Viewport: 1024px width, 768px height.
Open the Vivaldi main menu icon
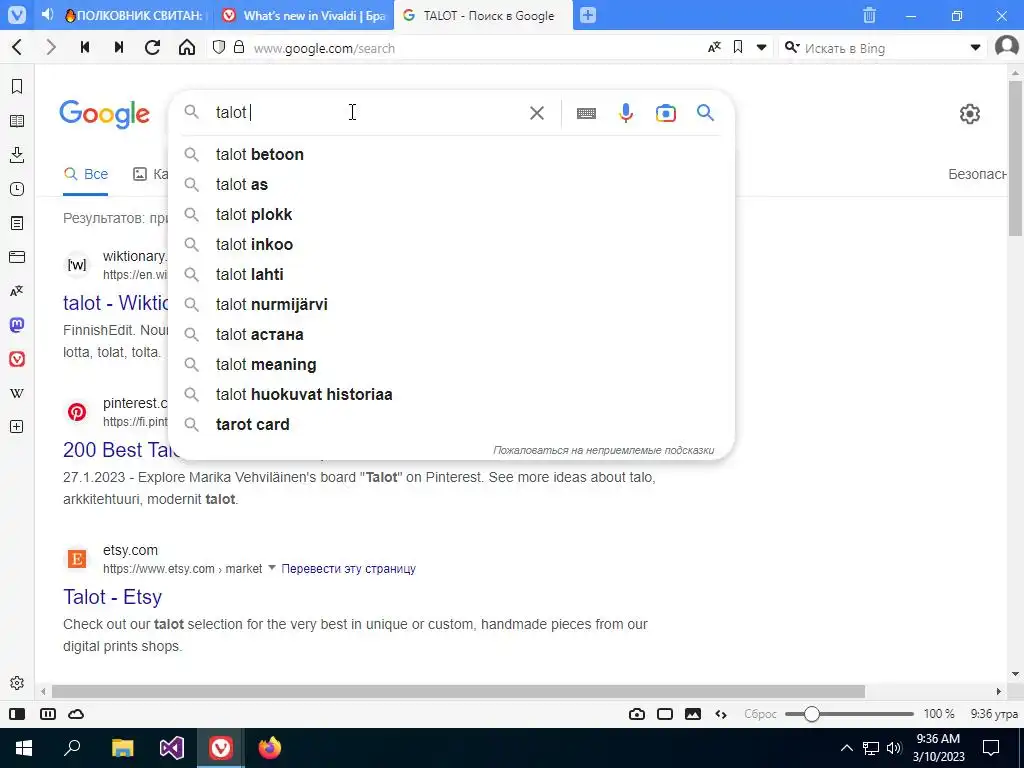pos(16,15)
